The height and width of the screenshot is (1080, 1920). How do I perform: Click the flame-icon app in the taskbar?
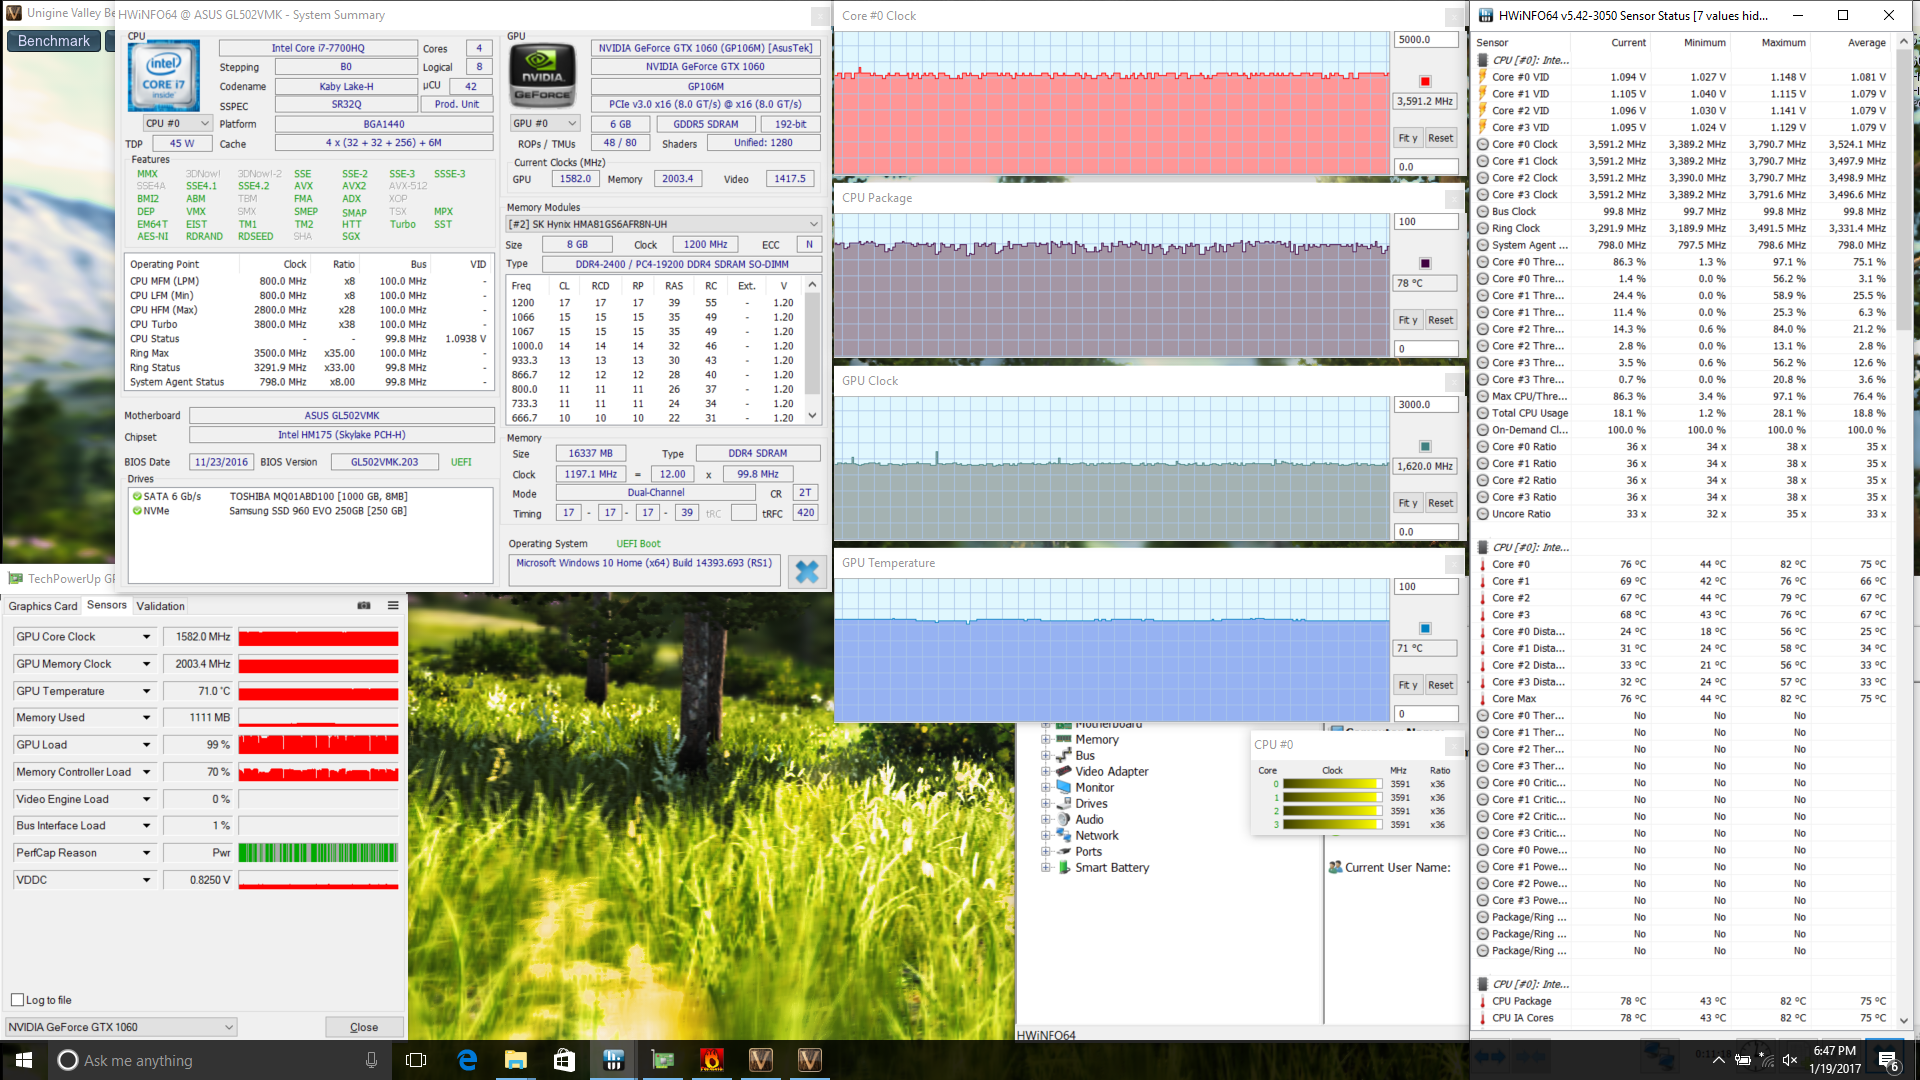(x=711, y=1060)
